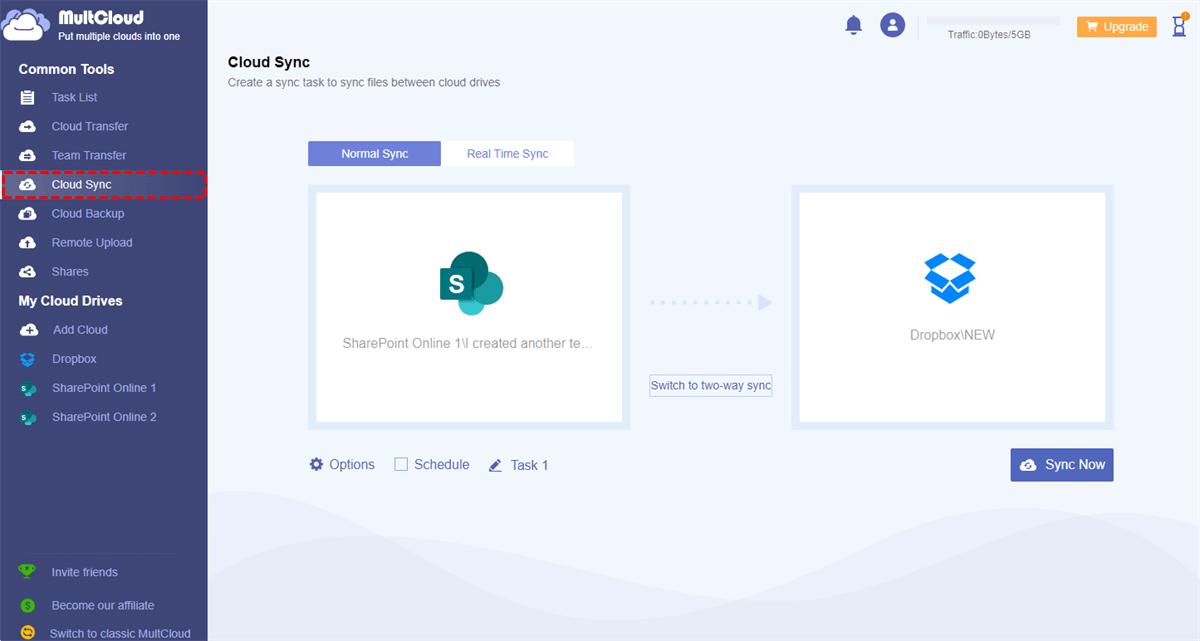Click the hourglass icon at top right
This screenshot has height=641, width=1200.
tap(1179, 25)
